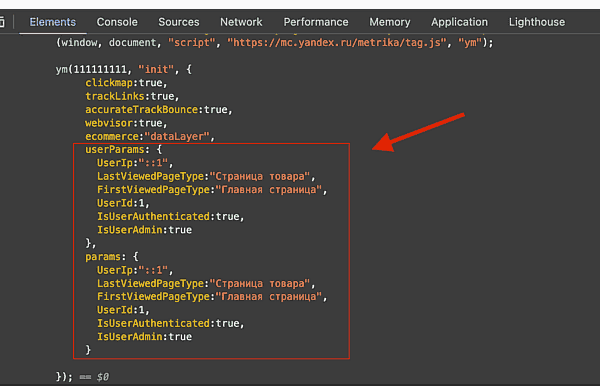Click UserIp line under params
Image resolution: width=600 pixels, height=386 pixels.
pos(135,270)
